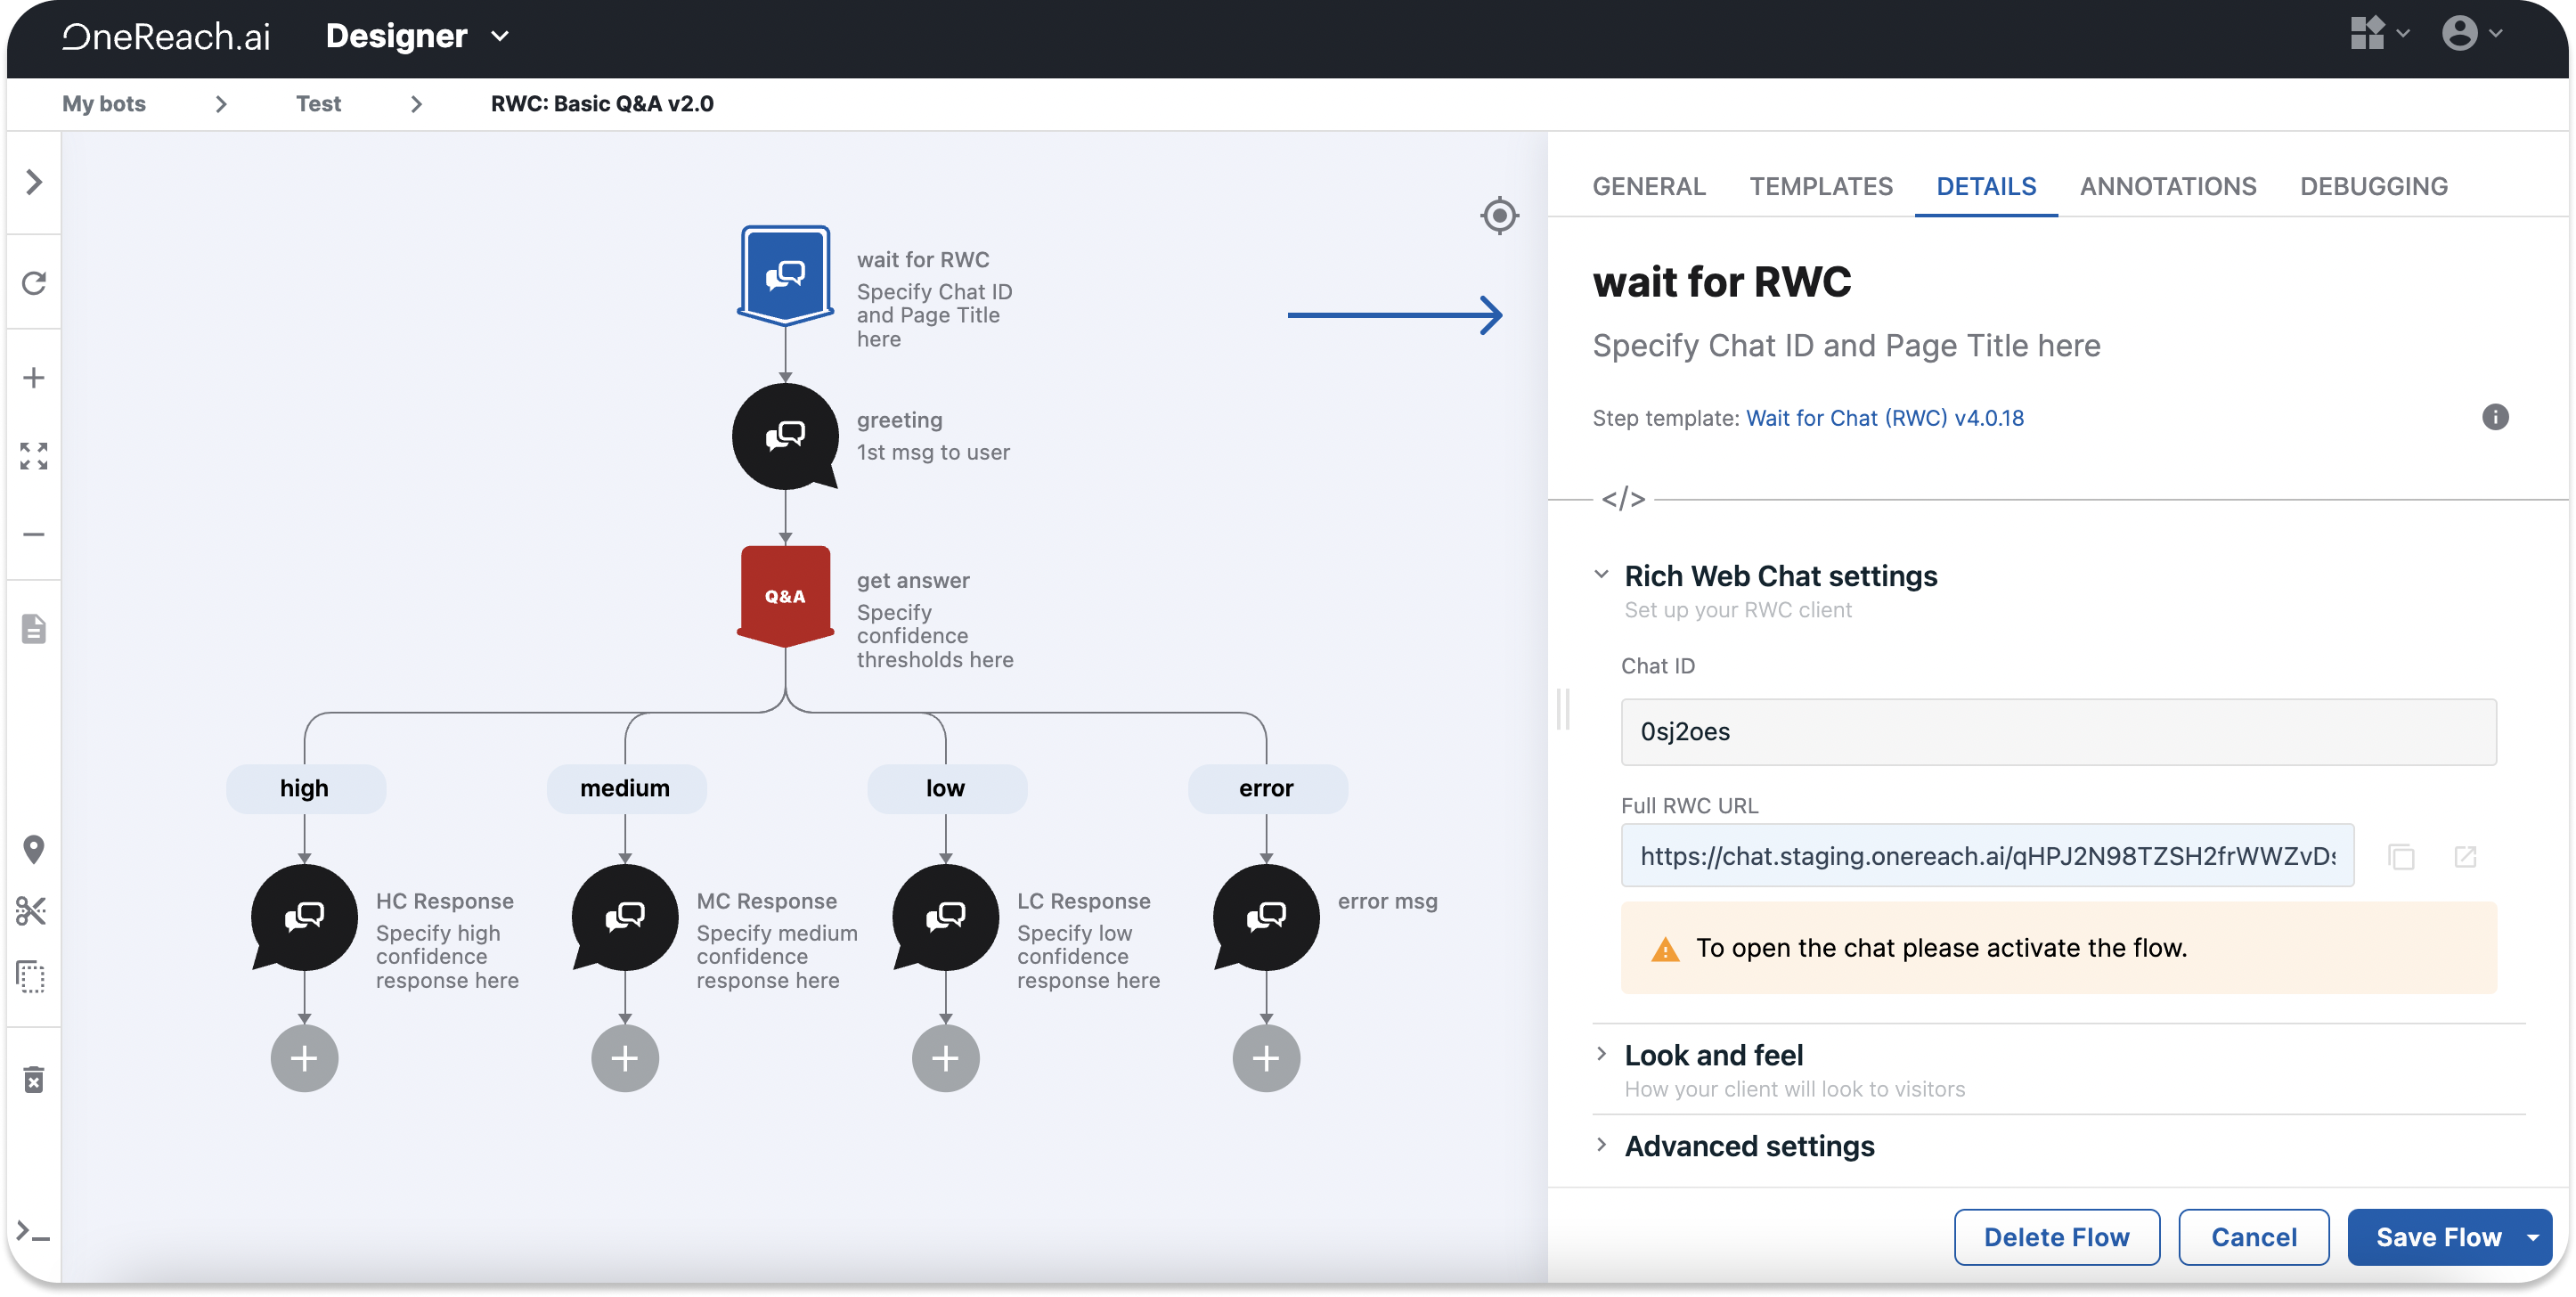The width and height of the screenshot is (2576, 1297).
Task: Click the refresh icon in left sidebar
Action: [x=34, y=283]
